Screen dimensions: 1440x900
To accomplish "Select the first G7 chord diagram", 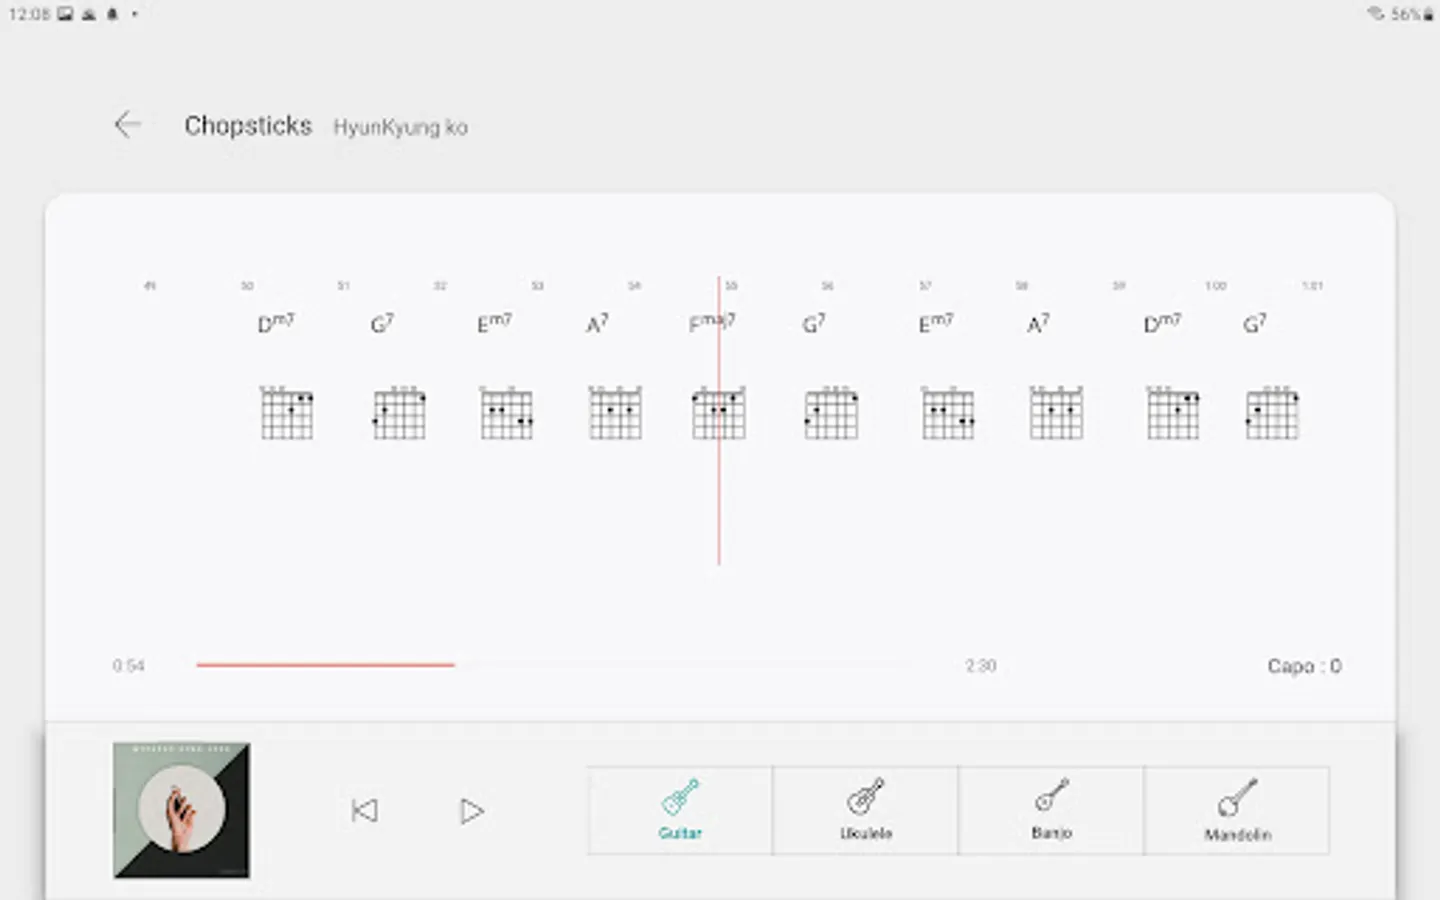I will tap(399, 413).
